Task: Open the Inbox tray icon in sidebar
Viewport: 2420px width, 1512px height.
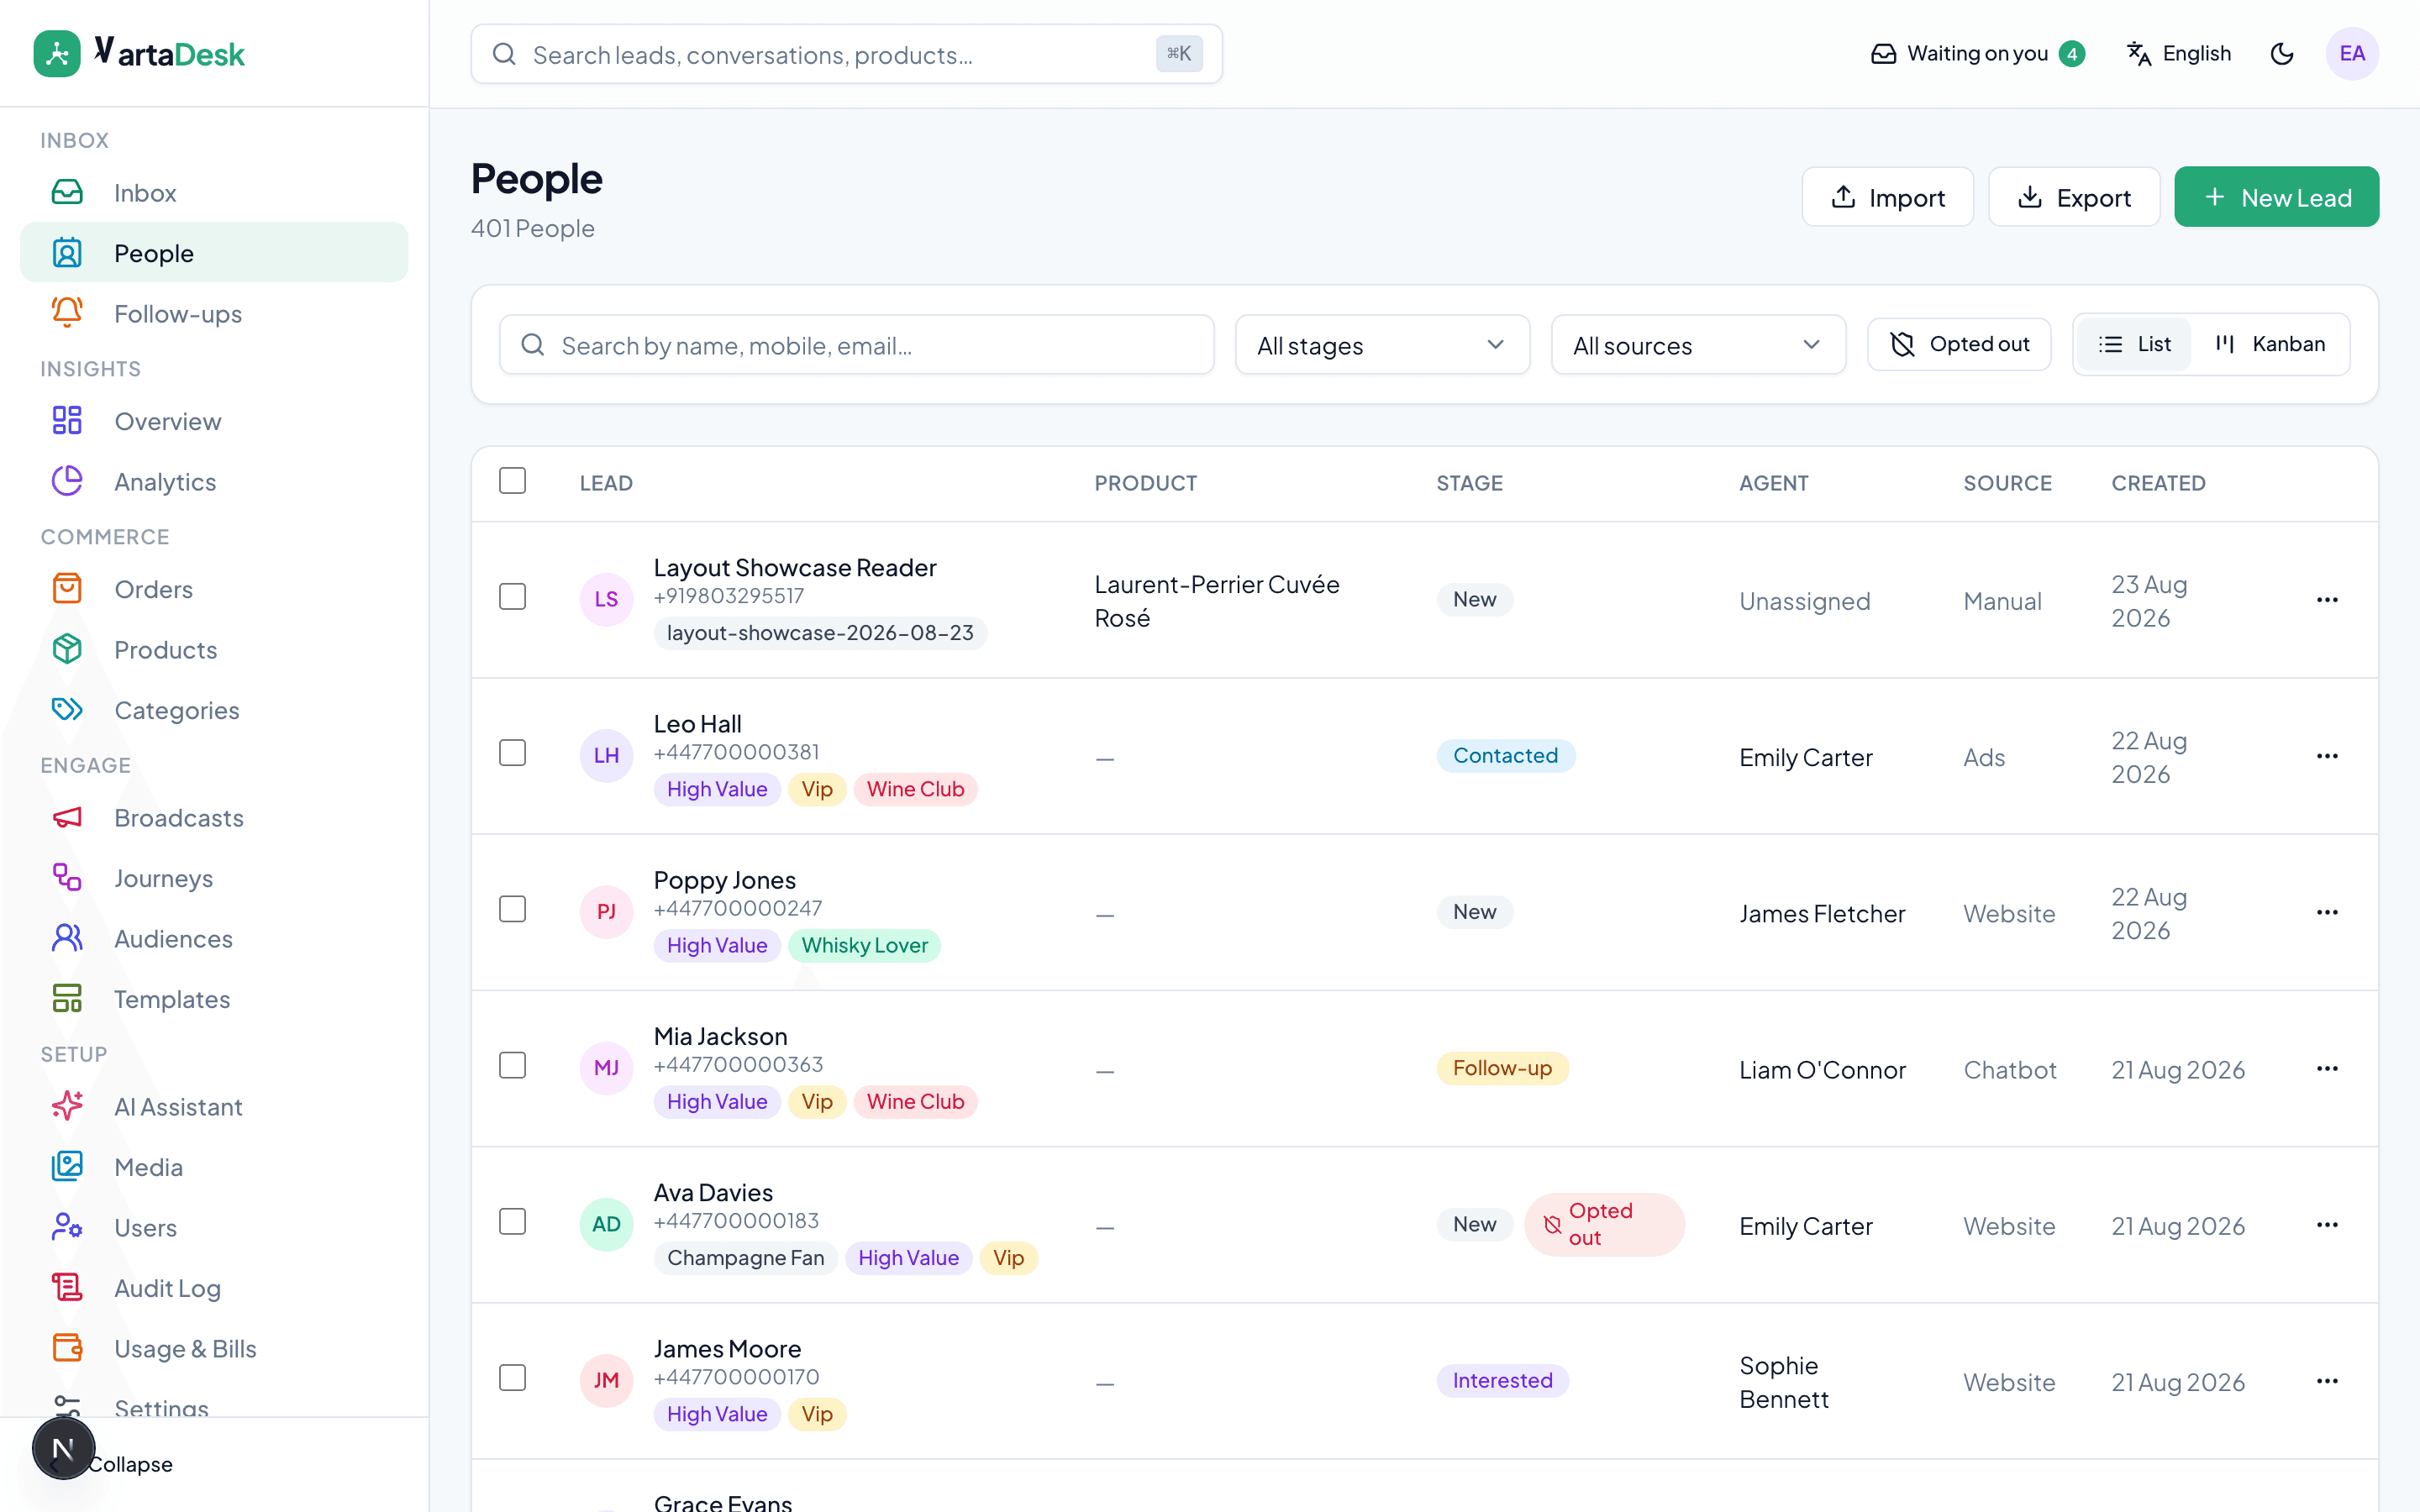Action: pyautogui.click(x=67, y=192)
